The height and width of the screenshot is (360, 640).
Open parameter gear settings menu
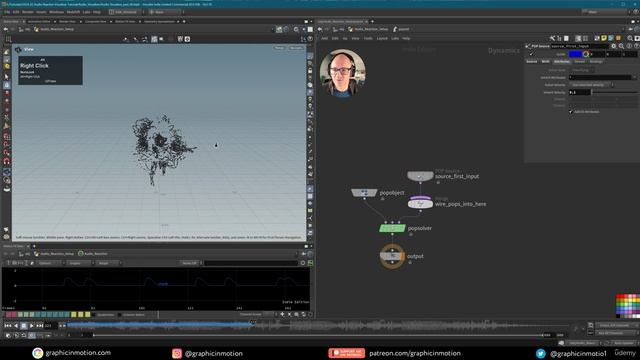tap(613, 46)
